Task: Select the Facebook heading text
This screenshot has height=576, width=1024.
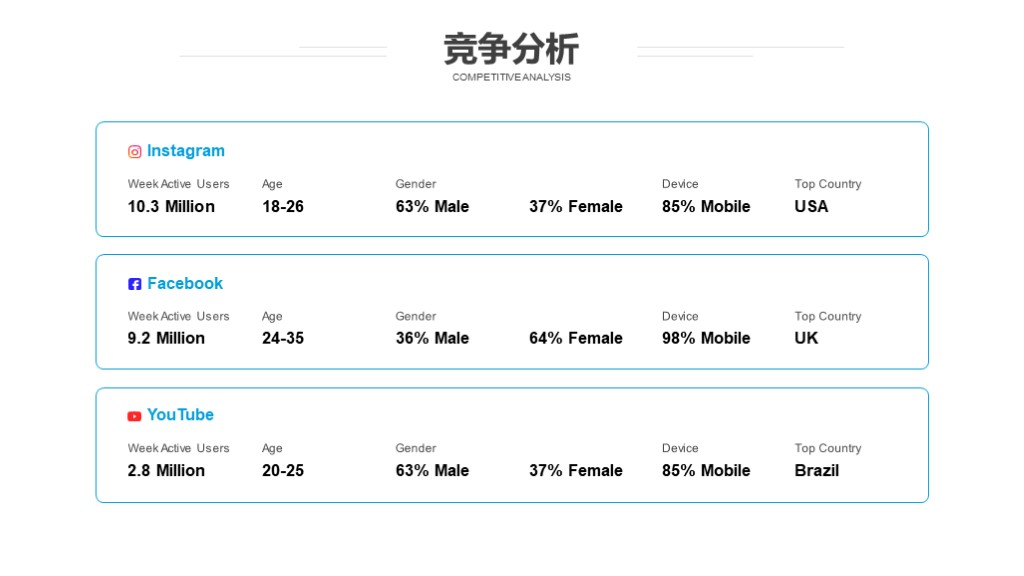Action: coord(185,283)
